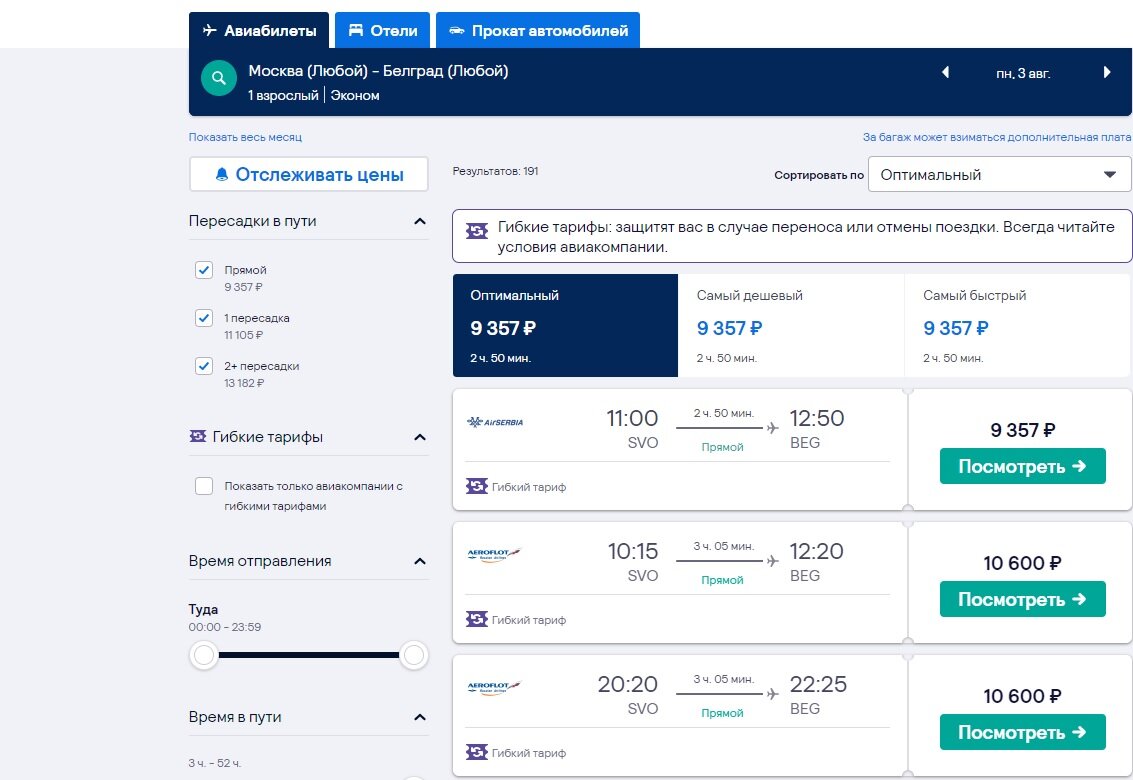Click the Эконом class text
This screenshot has height=780, width=1133.
click(x=355, y=95)
